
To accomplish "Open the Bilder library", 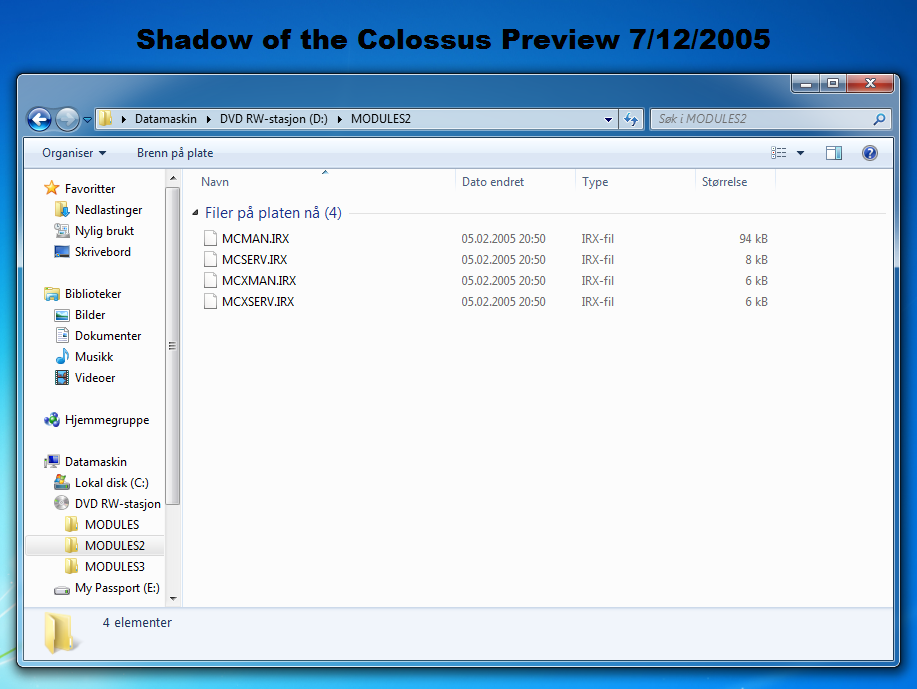I will coord(89,315).
